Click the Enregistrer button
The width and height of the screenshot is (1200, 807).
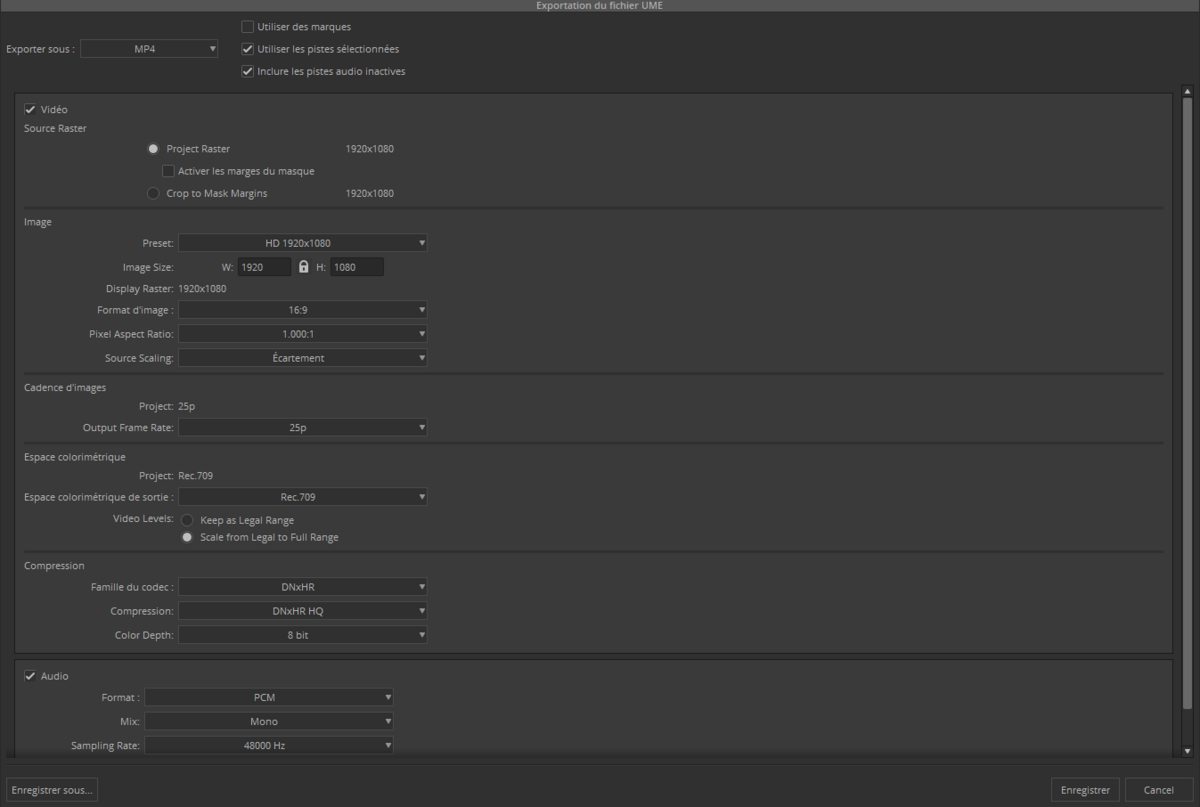point(1086,790)
